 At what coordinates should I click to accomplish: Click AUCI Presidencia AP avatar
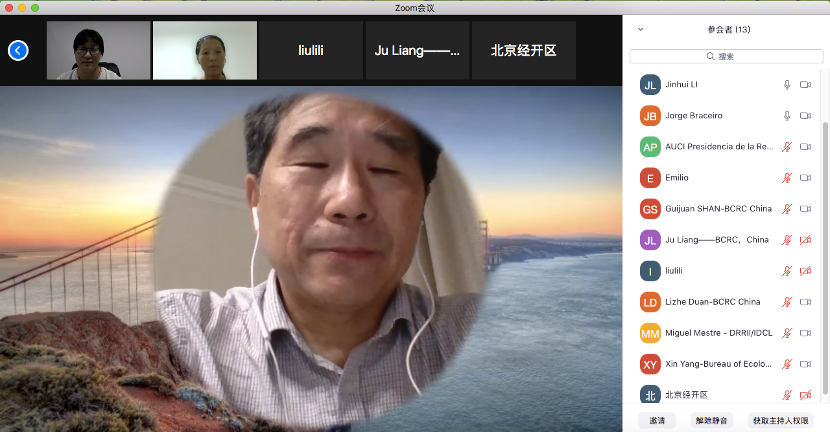tap(650, 147)
